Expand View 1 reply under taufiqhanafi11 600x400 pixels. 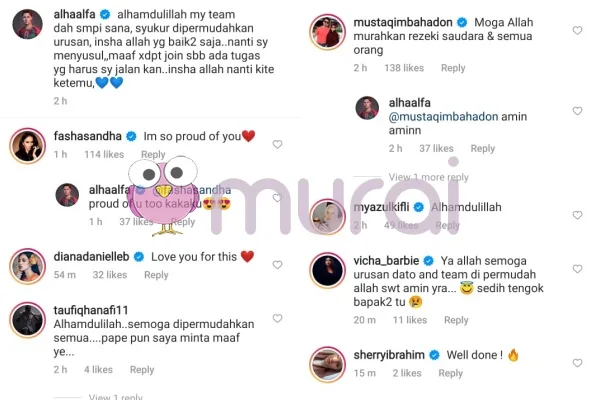(116, 397)
